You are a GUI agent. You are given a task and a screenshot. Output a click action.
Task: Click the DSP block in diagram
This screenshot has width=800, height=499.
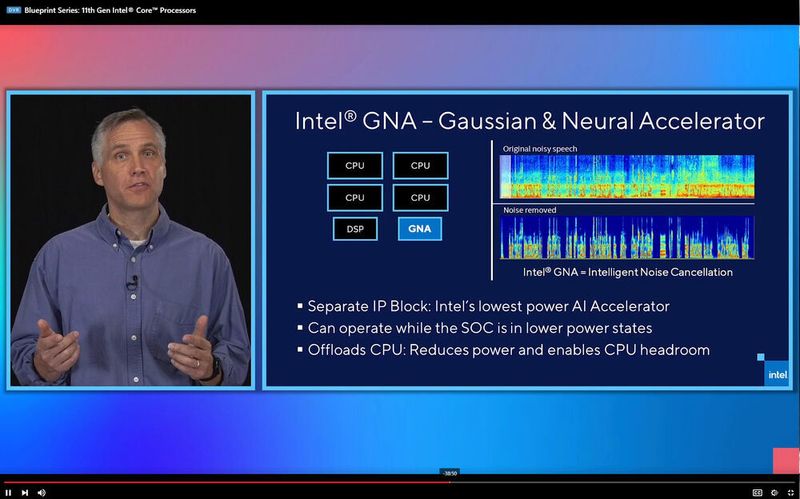355,229
